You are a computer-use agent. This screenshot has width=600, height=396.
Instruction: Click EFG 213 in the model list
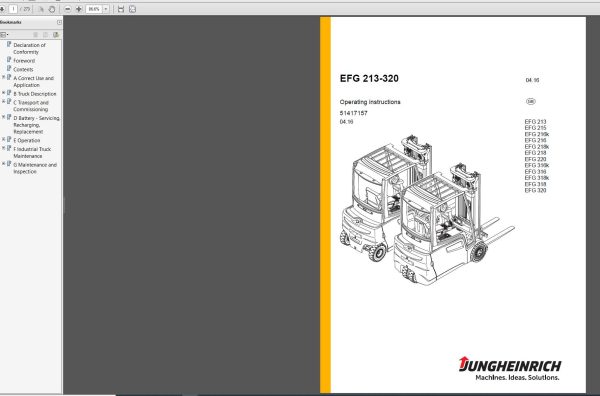535,122
